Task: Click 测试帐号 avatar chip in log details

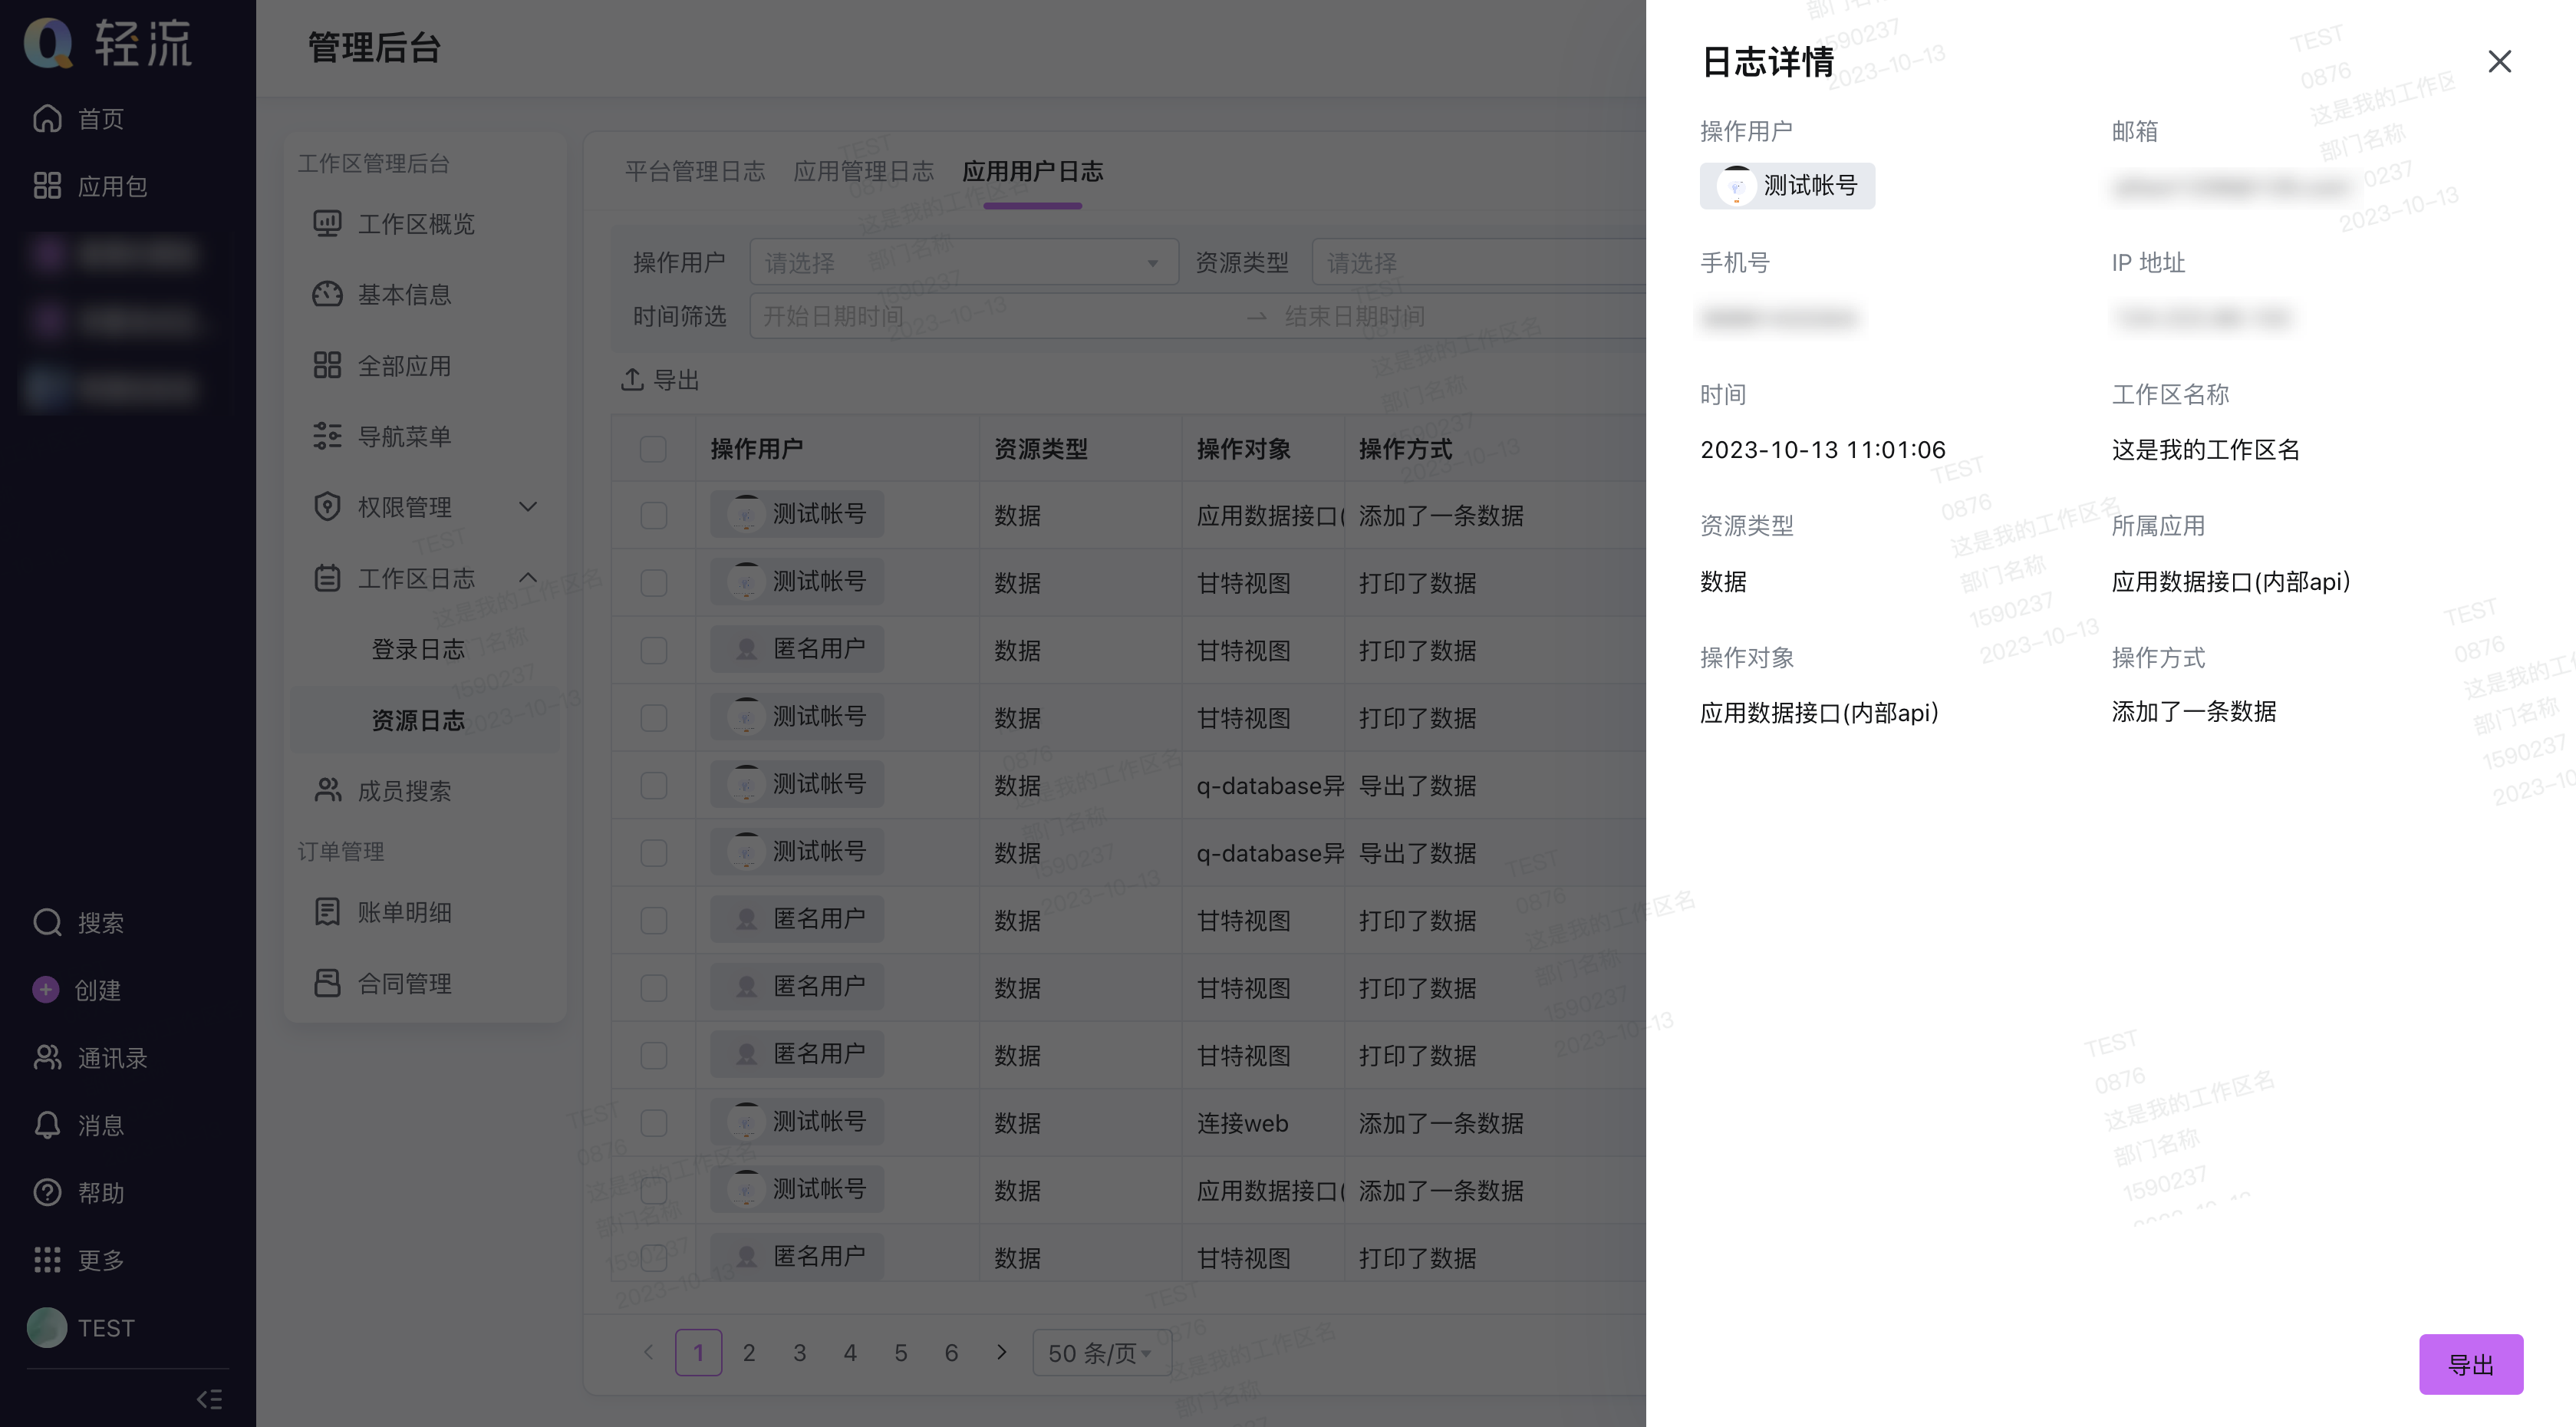Action: coord(1787,186)
